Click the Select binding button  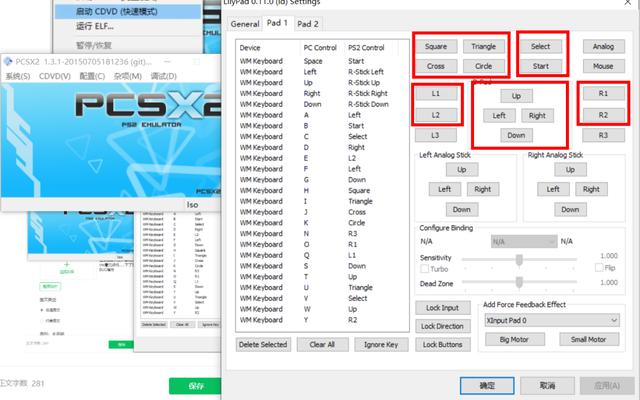(540, 46)
